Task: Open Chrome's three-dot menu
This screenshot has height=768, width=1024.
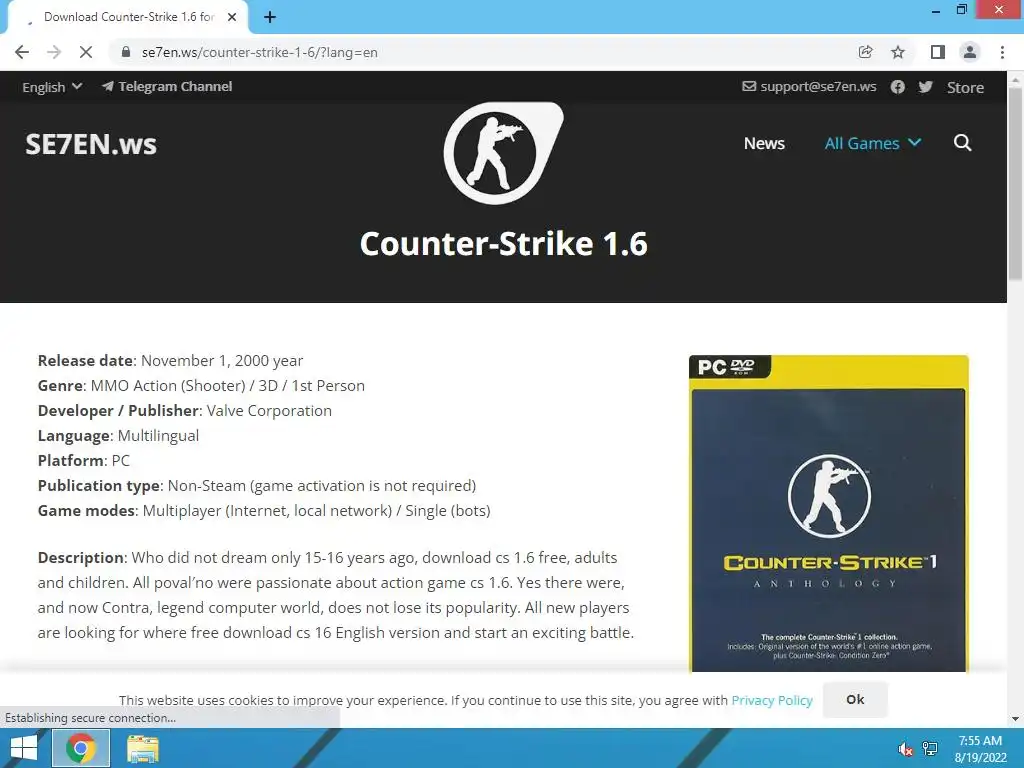Action: tap(1002, 52)
